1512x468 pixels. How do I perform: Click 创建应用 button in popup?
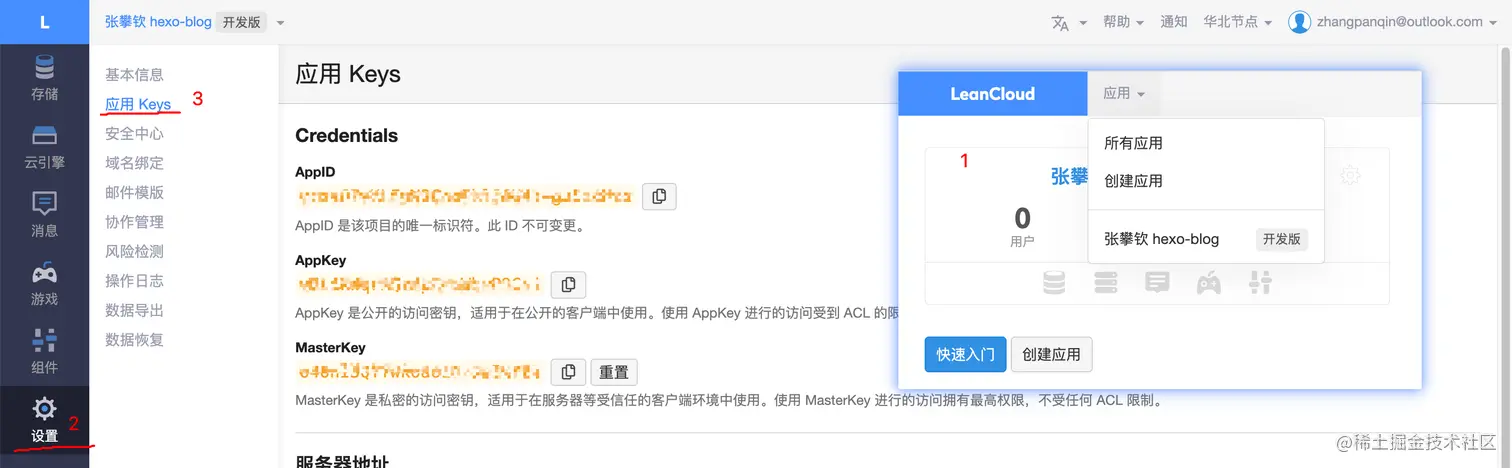(x=1052, y=354)
